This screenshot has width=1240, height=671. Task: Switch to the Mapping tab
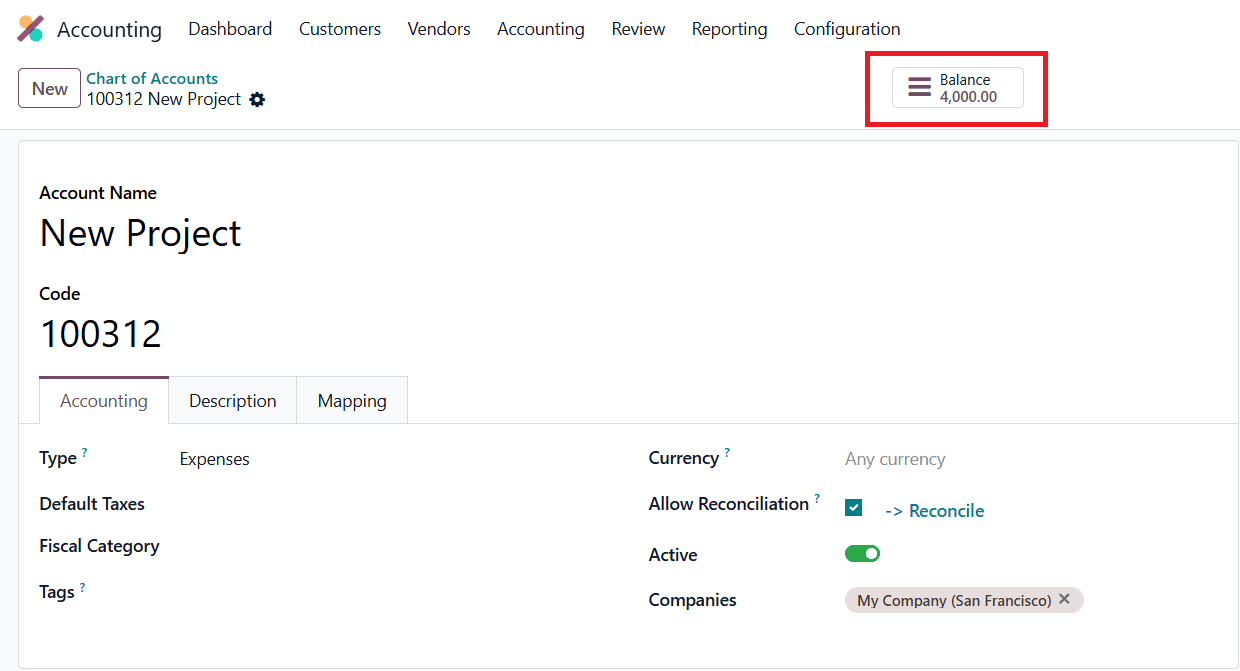point(352,400)
